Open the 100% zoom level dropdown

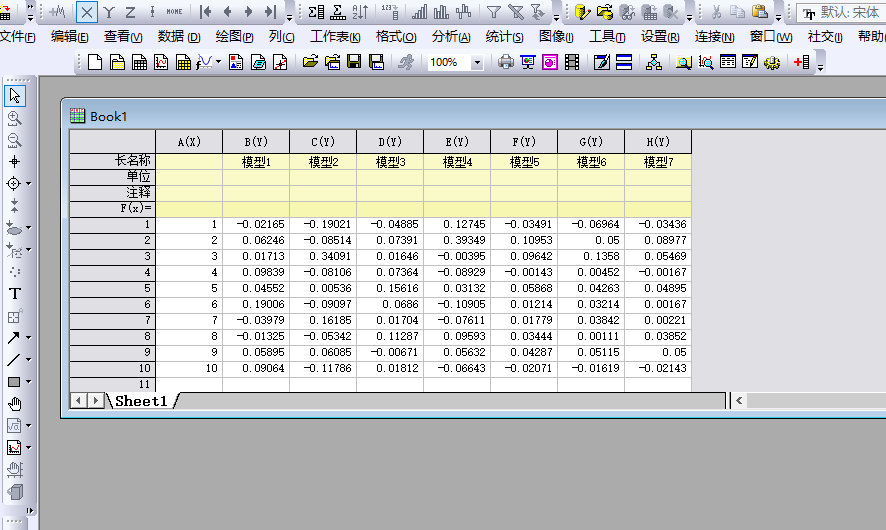(476, 62)
